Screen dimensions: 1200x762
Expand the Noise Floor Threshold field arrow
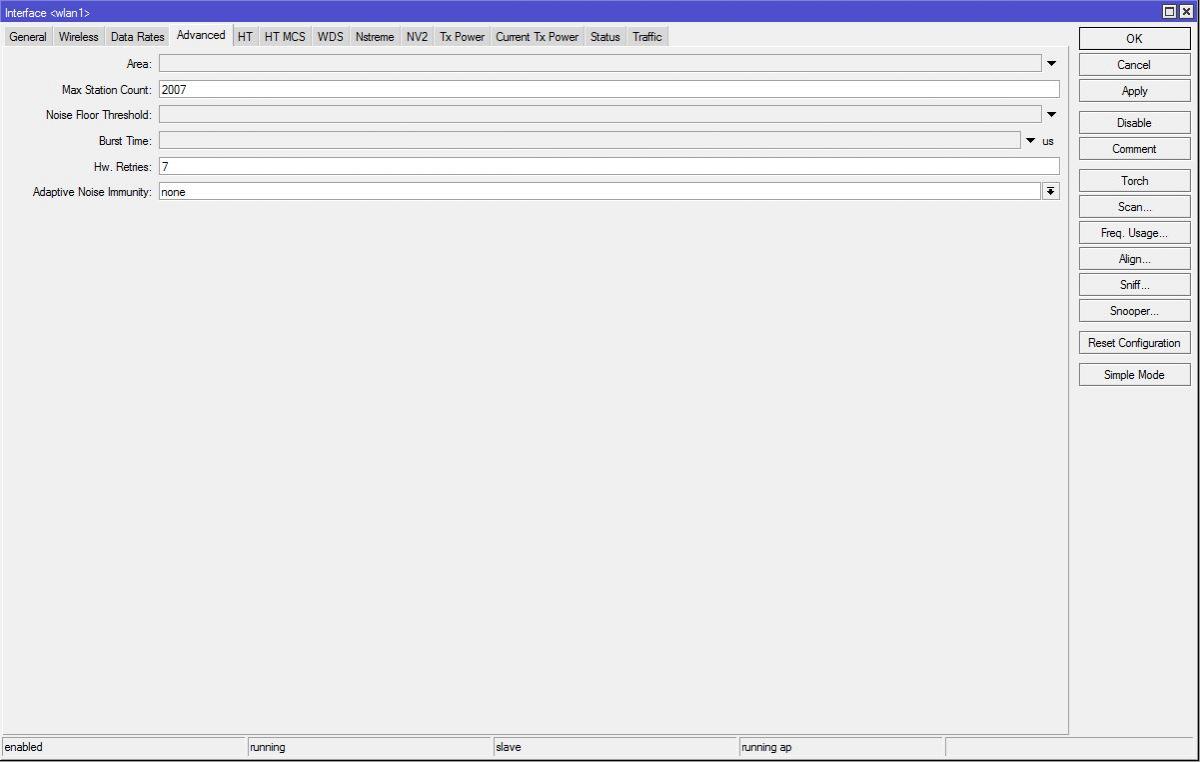point(1051,115)
